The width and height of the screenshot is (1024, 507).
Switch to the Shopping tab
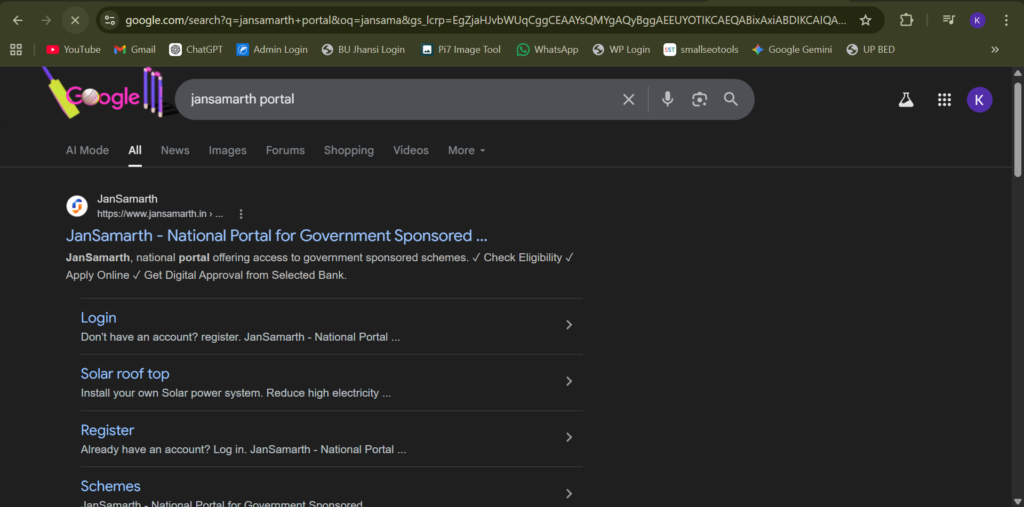(x=349, y=150)
